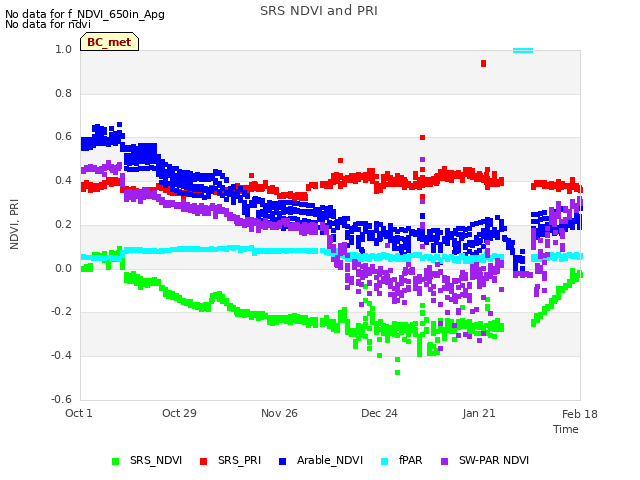Click the Dec 24 x-axis label
Screen dimensions: 640x480
pyautogui.click(x=379, y=413)
